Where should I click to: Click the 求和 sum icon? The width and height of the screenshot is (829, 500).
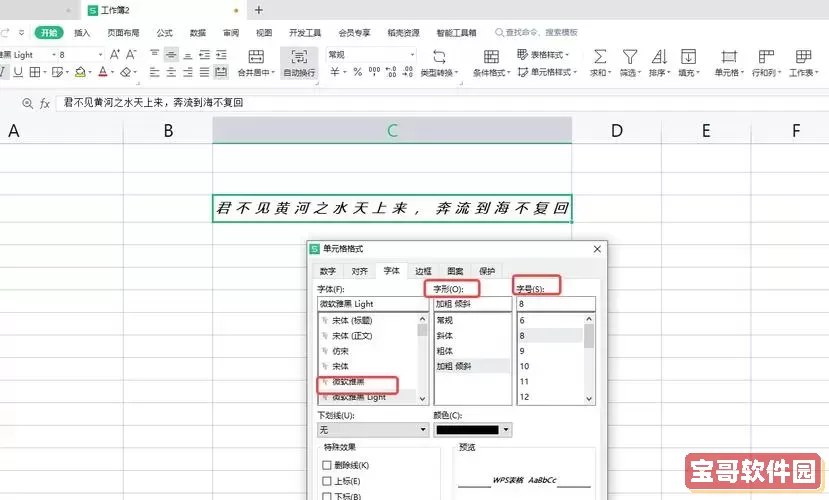tap(600, 57)
